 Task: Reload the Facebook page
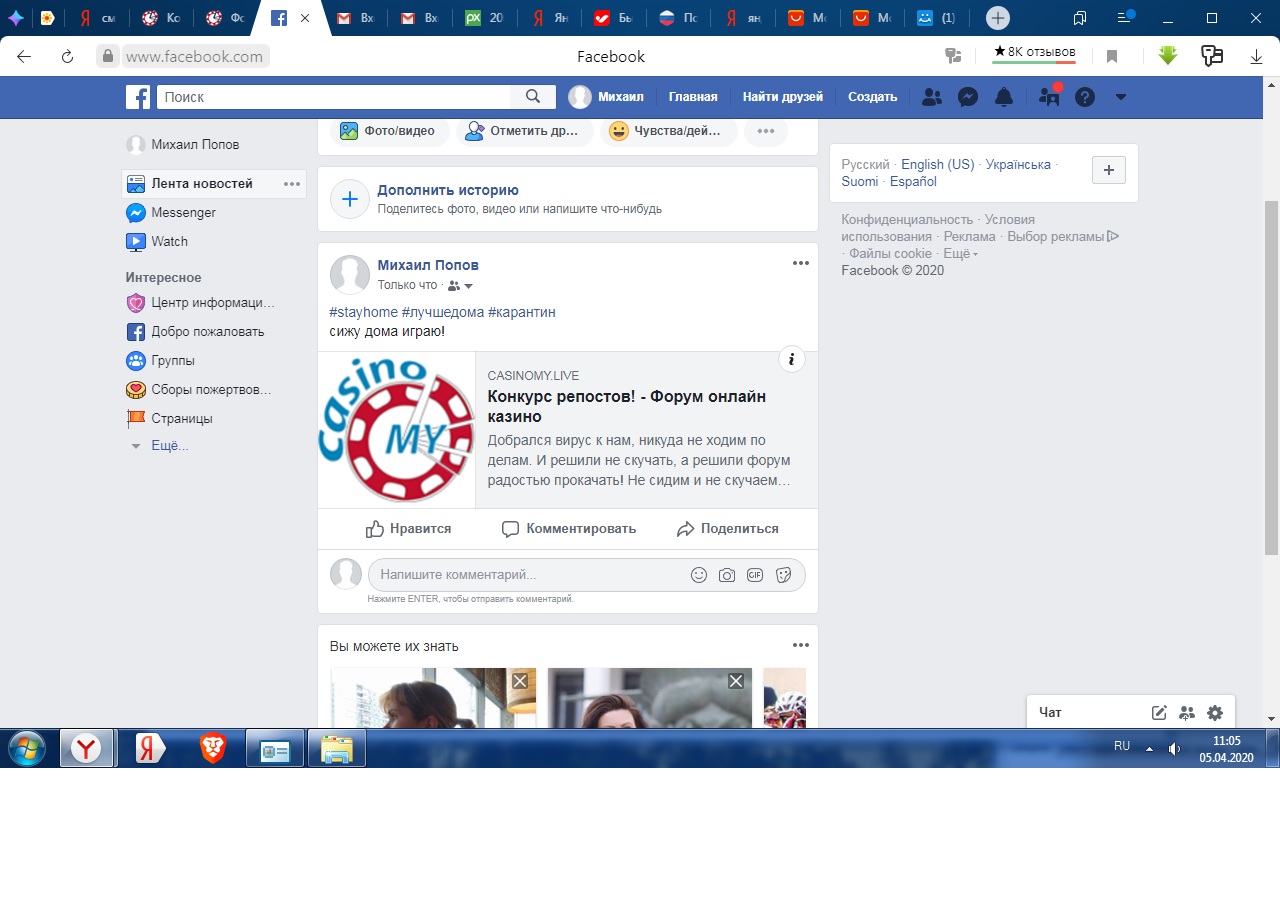tap(68, 57)
